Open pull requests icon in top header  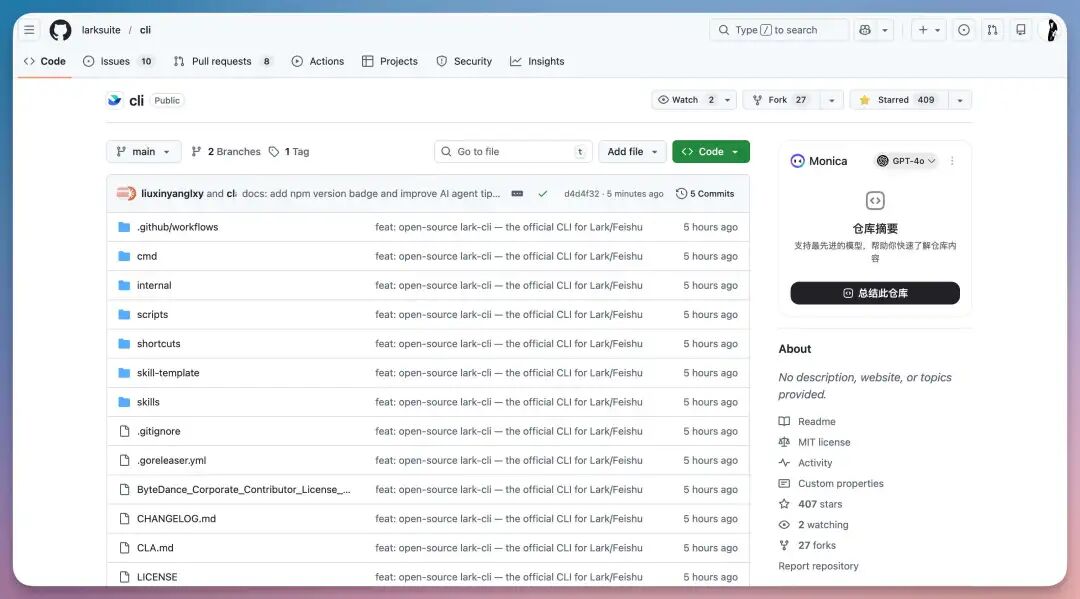click(x=992, y=30)
